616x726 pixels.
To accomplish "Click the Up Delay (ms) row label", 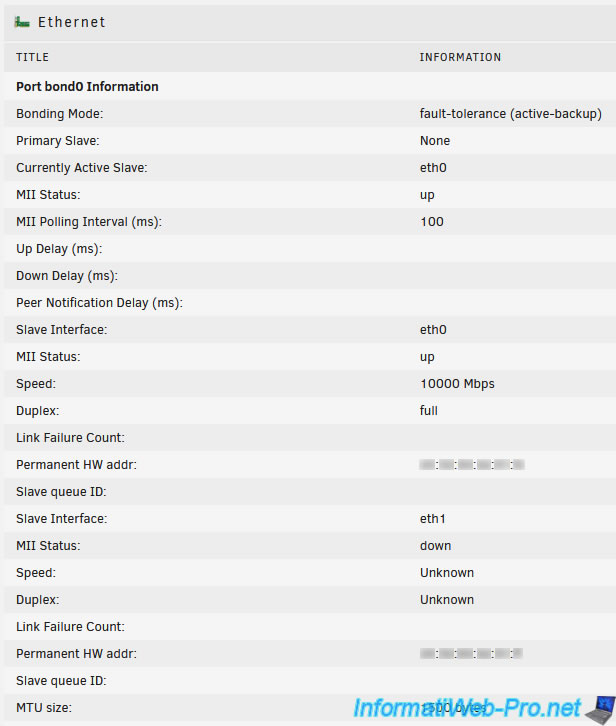I will pyautogui.click(x=59, y=249).
